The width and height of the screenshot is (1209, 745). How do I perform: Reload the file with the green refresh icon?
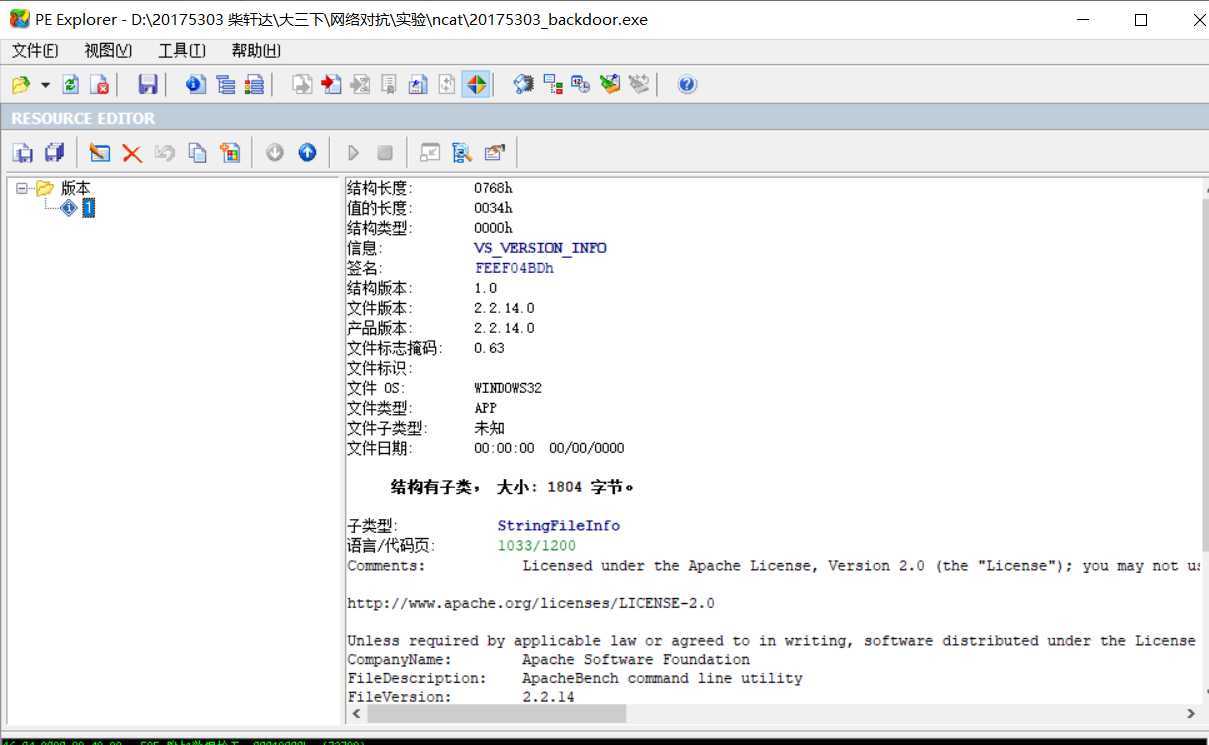coord(71,85)
